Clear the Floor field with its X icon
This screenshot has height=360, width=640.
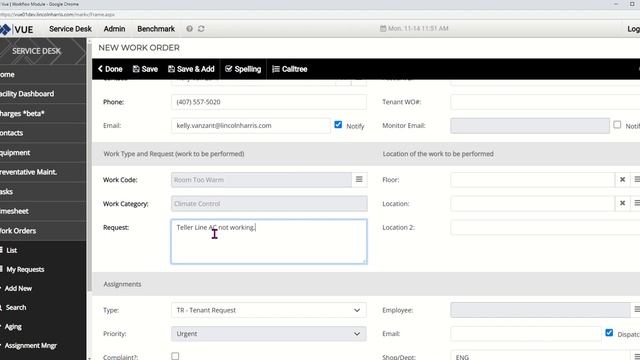[x=622, y=180]
